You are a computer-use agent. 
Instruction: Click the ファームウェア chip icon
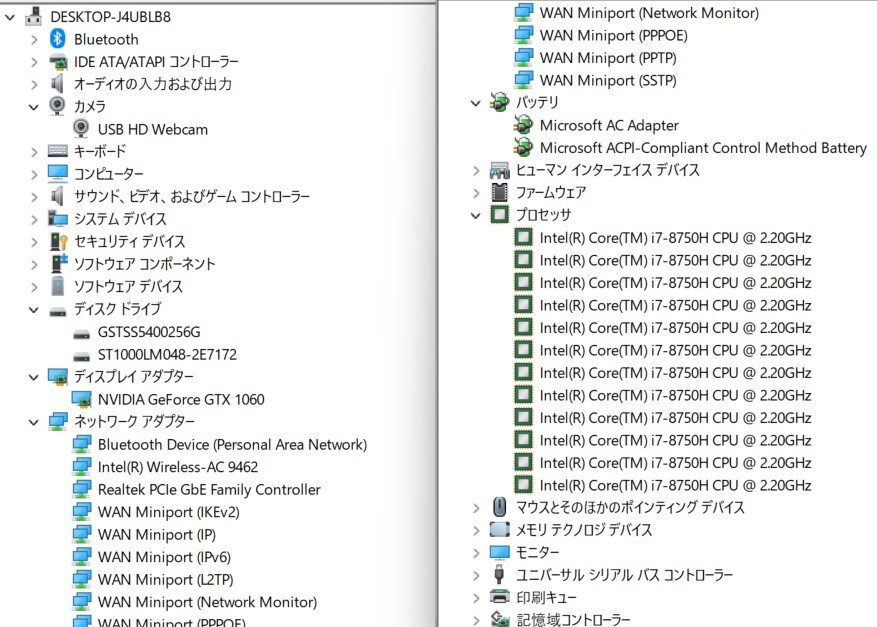tap(499, 192)
